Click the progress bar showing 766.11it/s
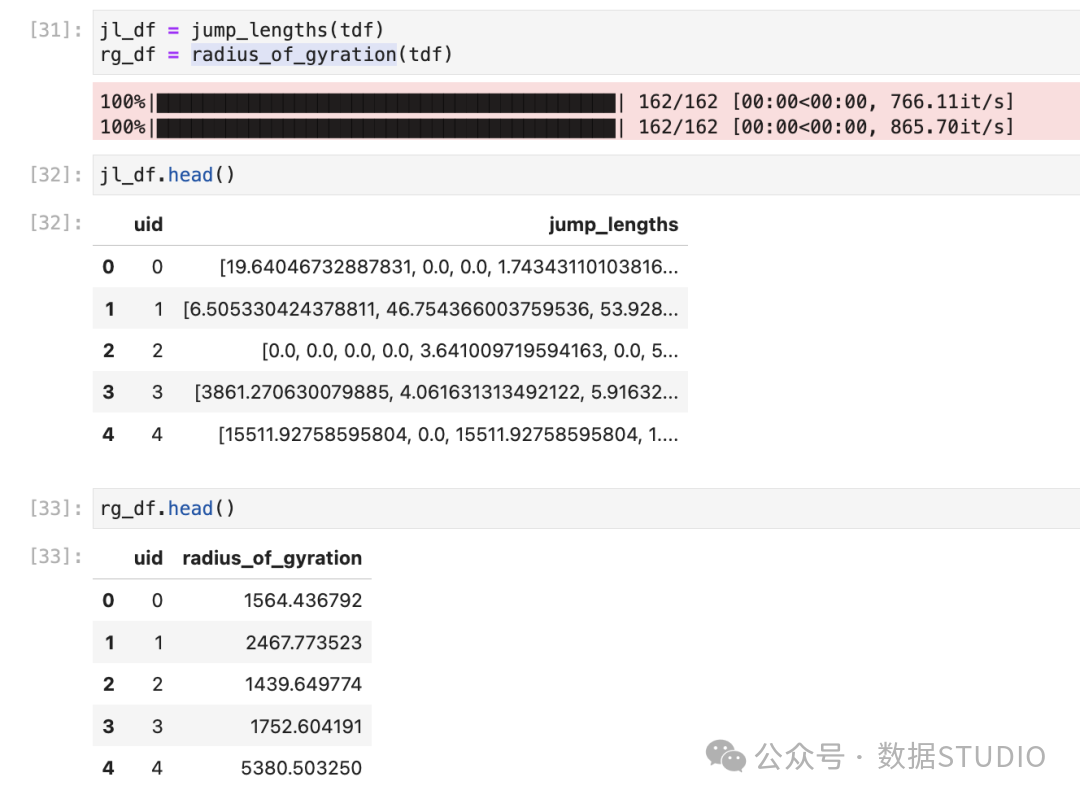The height and width of the screenshot is (799, 1080). pyautogui.click(x=557, y=102)
